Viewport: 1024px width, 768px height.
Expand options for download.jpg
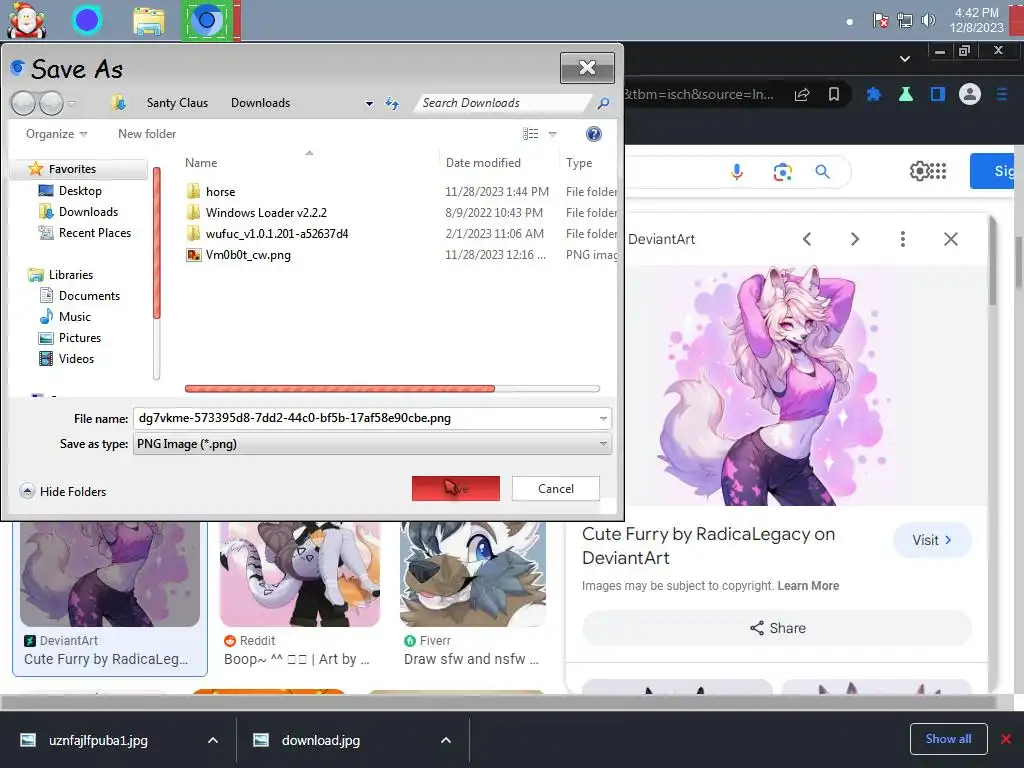click(x=446, y=740)
